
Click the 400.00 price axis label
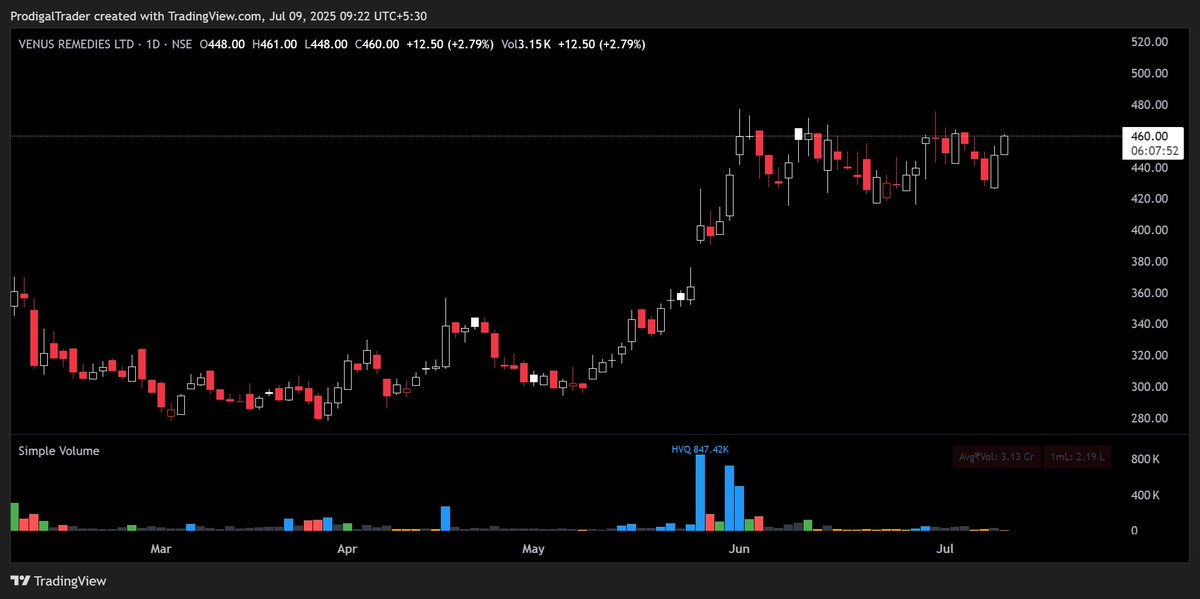pyautogui.click(x=1149, y=230)
